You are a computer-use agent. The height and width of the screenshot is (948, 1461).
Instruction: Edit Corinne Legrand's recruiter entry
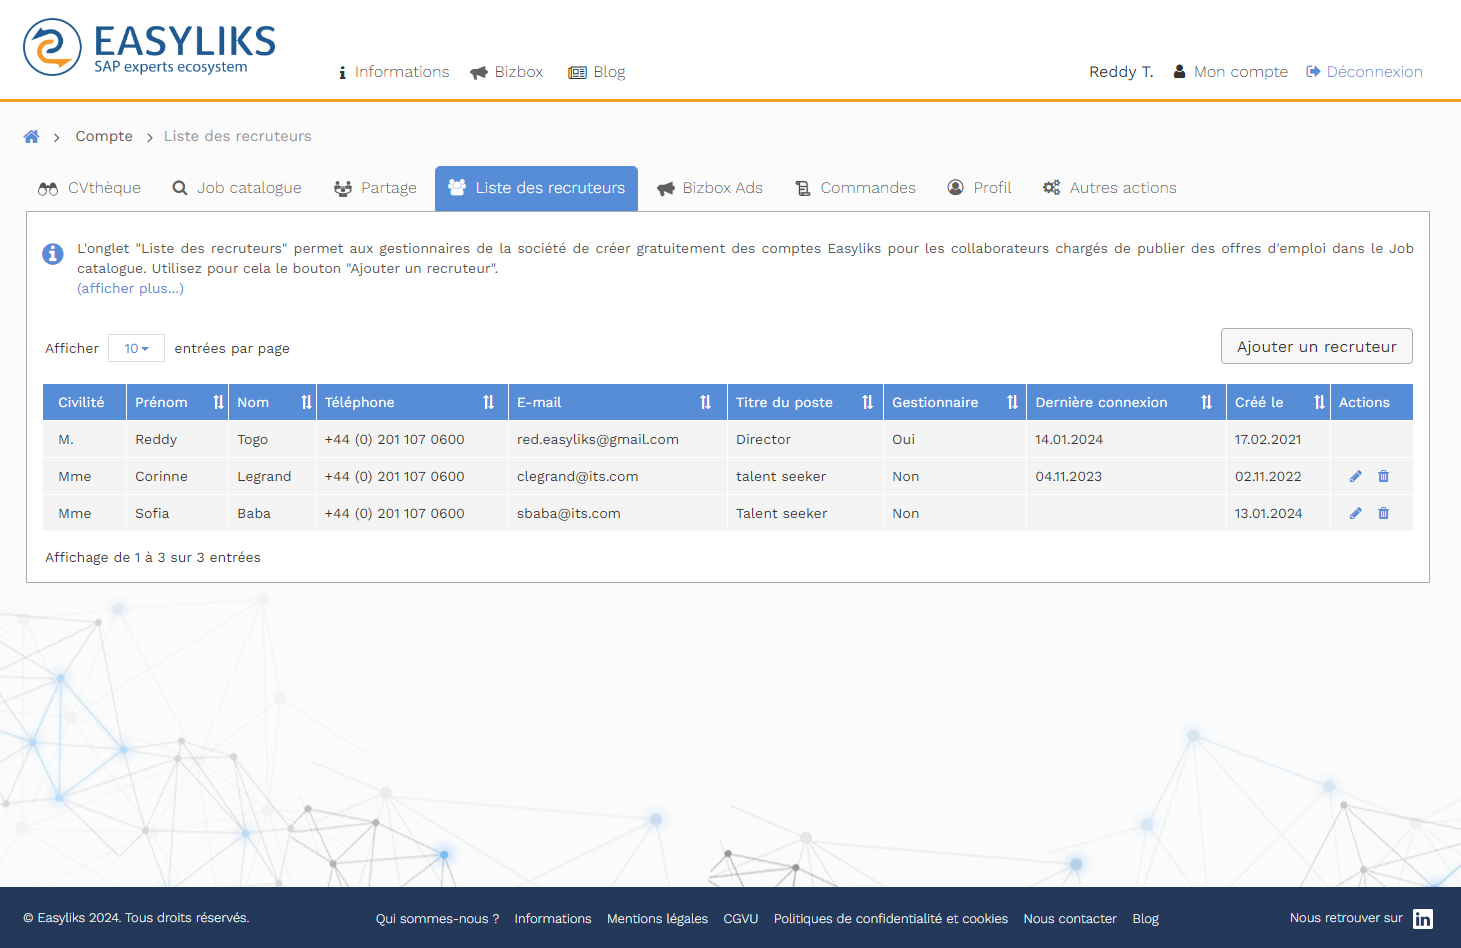click(1356, 477)
